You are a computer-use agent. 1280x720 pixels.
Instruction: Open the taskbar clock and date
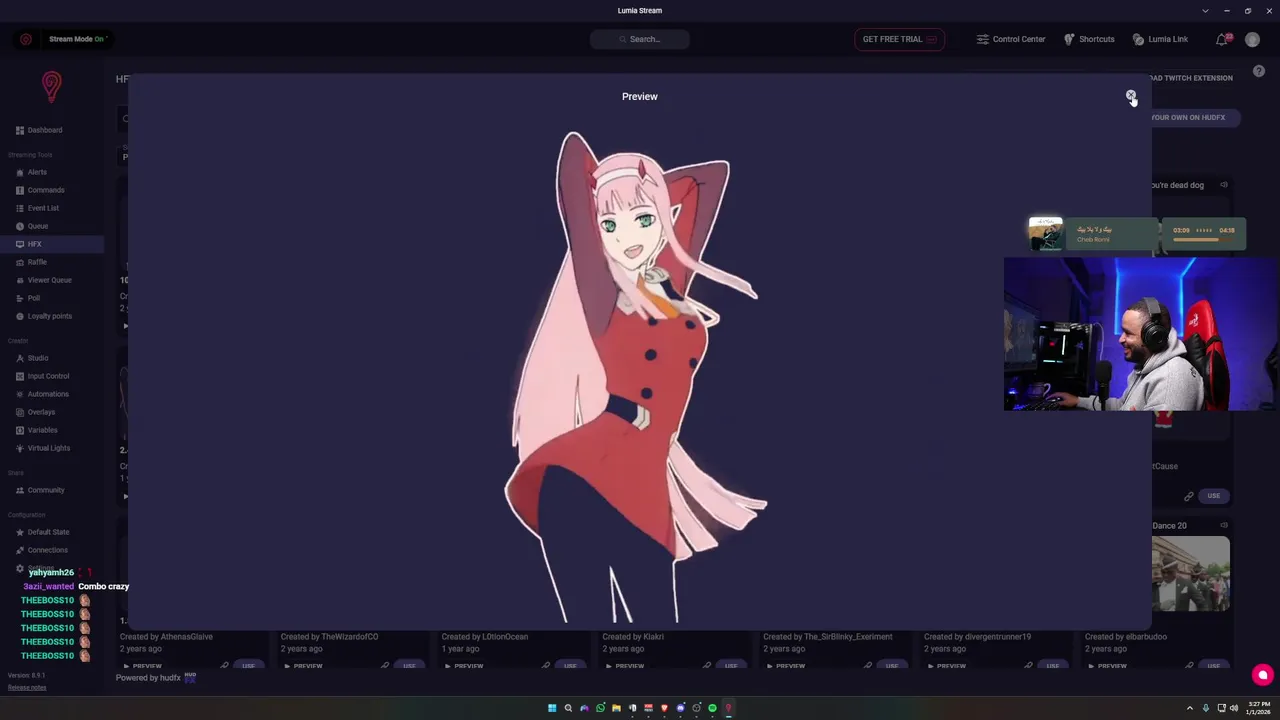coord(1259,708)
